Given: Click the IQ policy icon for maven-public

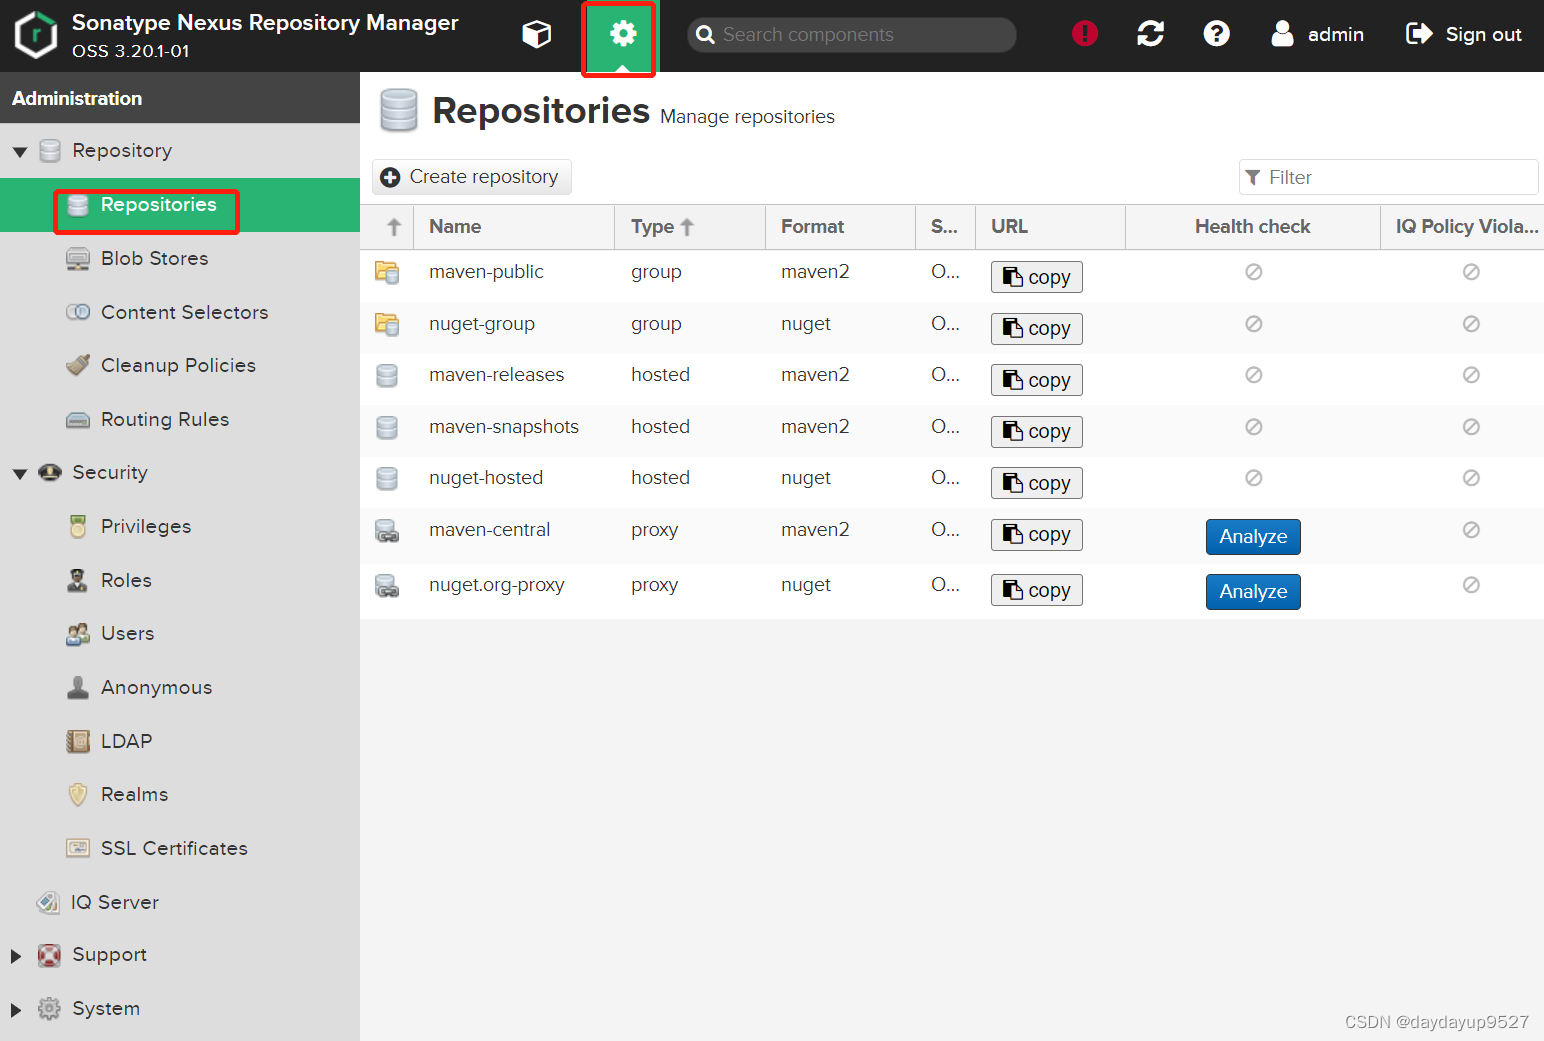Looking at the screenshot, I should 1471,272.
